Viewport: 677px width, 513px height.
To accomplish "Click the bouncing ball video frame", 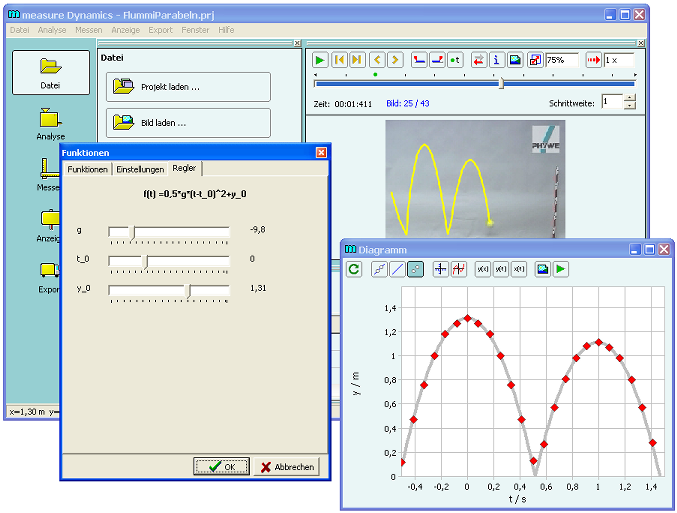I will (475, 179).
